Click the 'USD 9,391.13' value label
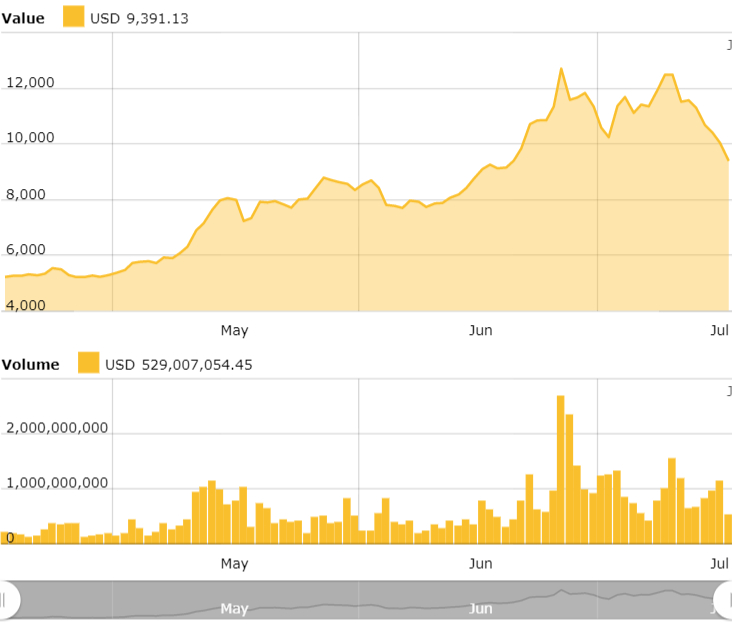Image resolution: width=732 pixels, height=625 pixels. click(139, 19)
